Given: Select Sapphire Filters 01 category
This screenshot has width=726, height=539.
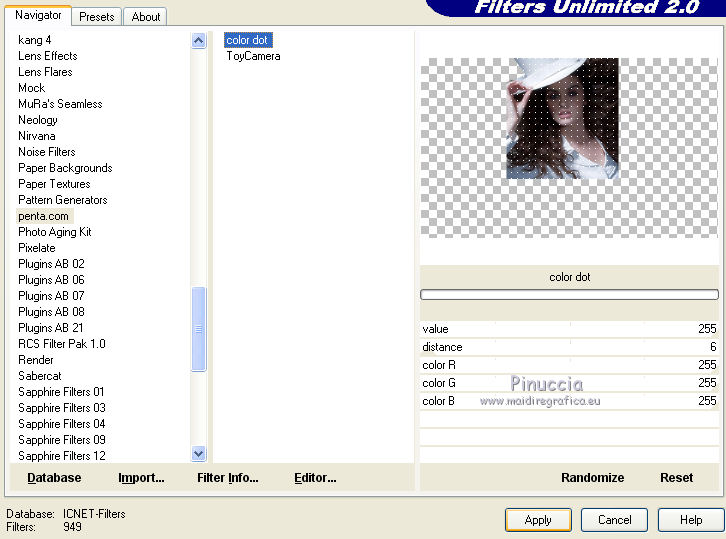Looking at the screenshot, I should click(61, 392).
